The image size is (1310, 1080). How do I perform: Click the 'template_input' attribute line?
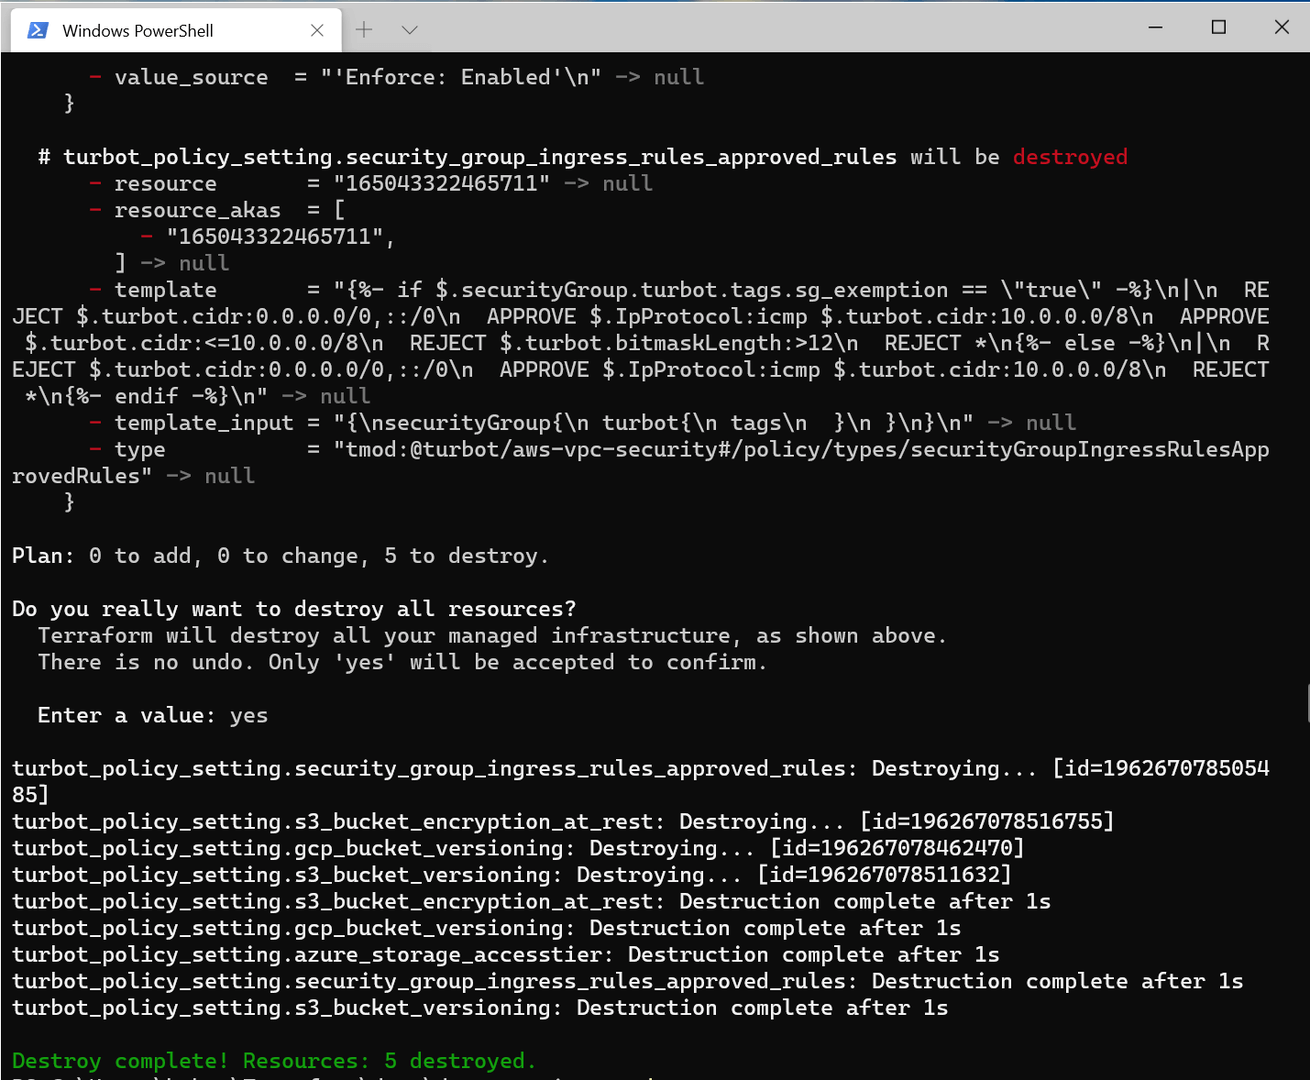(x=583, y=423)
